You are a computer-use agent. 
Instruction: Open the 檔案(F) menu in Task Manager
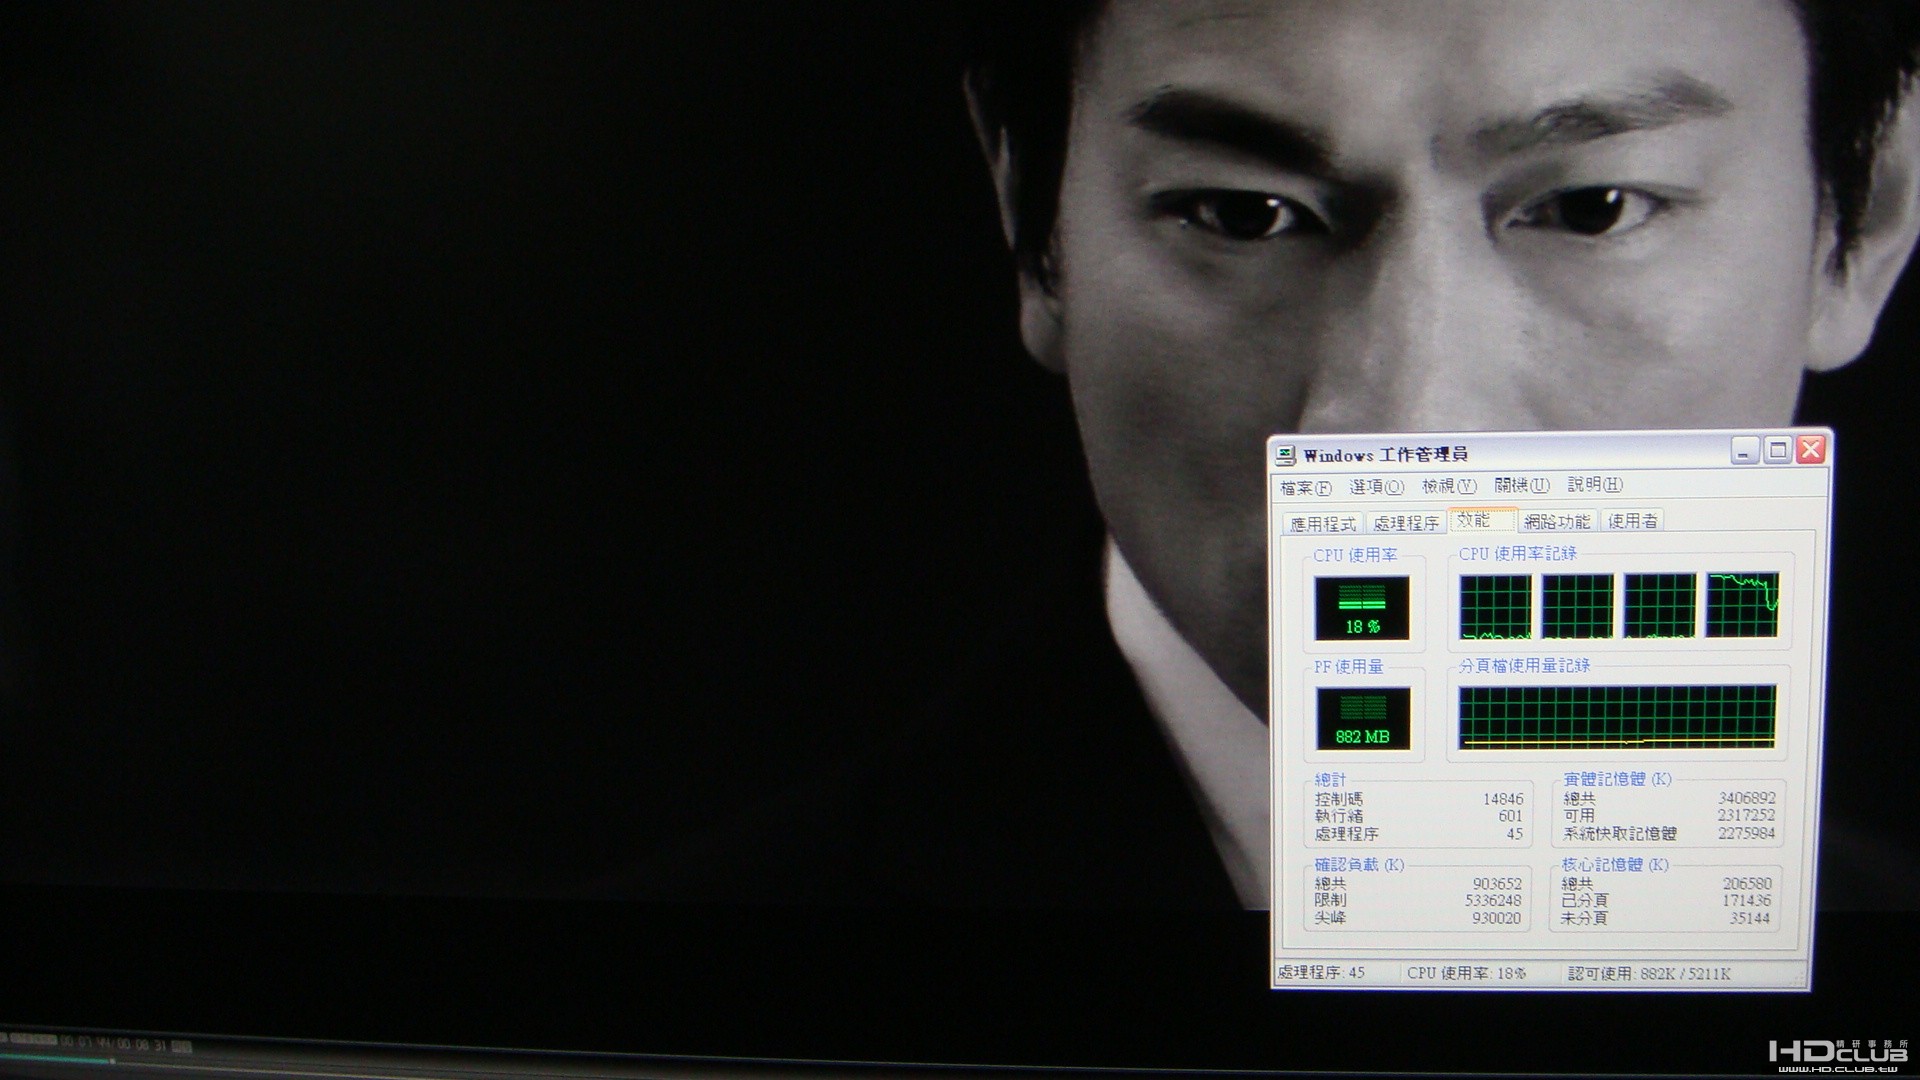1305,488
